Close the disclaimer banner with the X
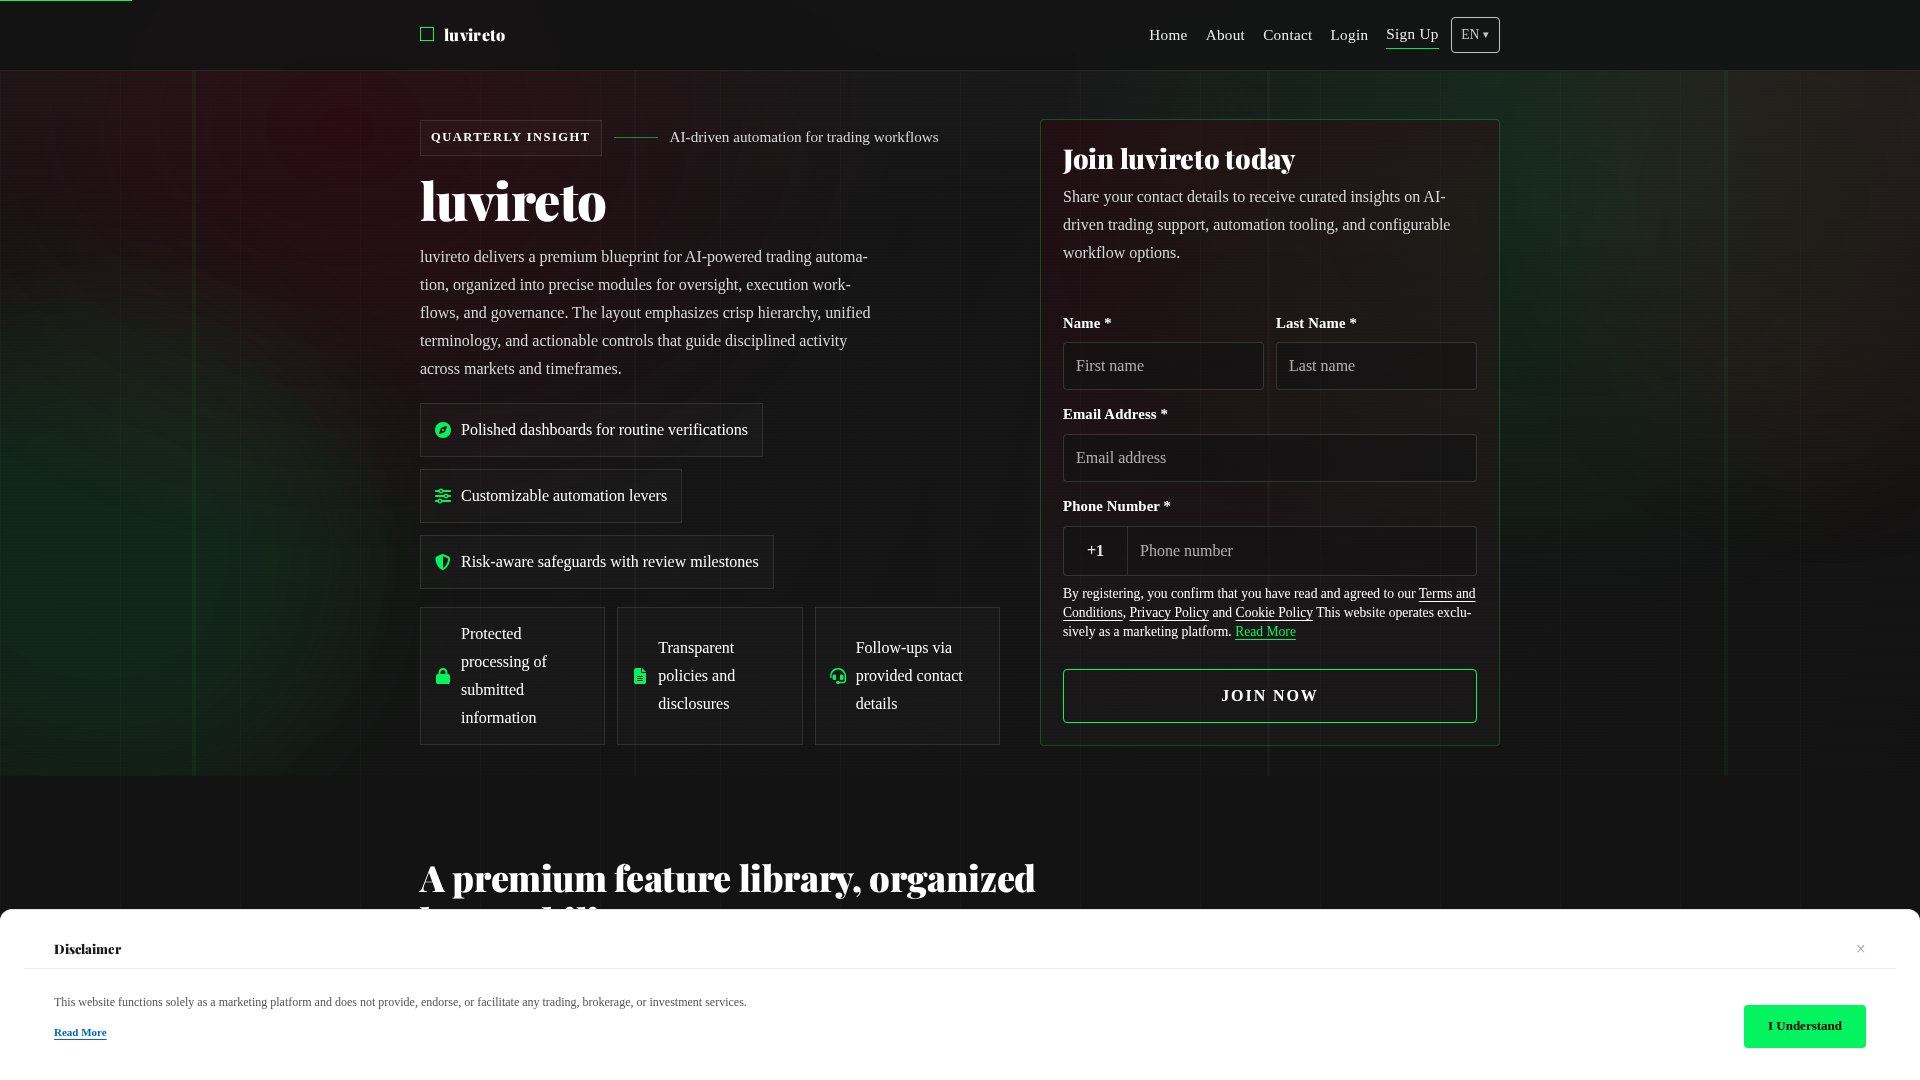1920x1080 pixels. pos(1861,949)
